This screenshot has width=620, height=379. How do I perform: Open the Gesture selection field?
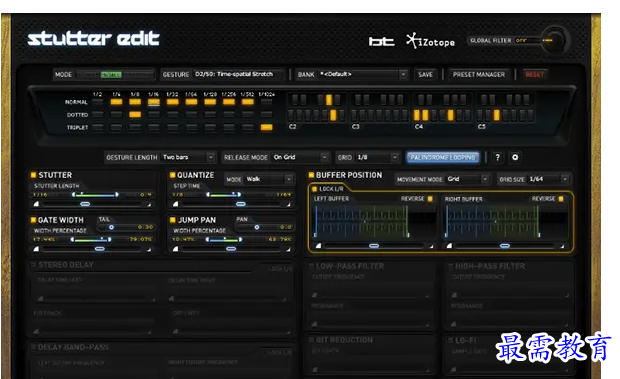click(238, 74)
